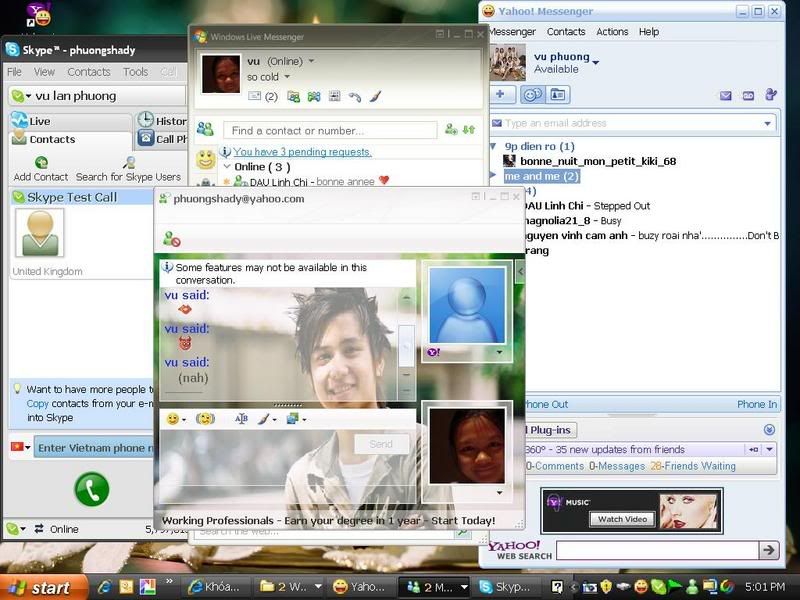
Task: Expand the 'me and me' contact group
Action: 493,176
